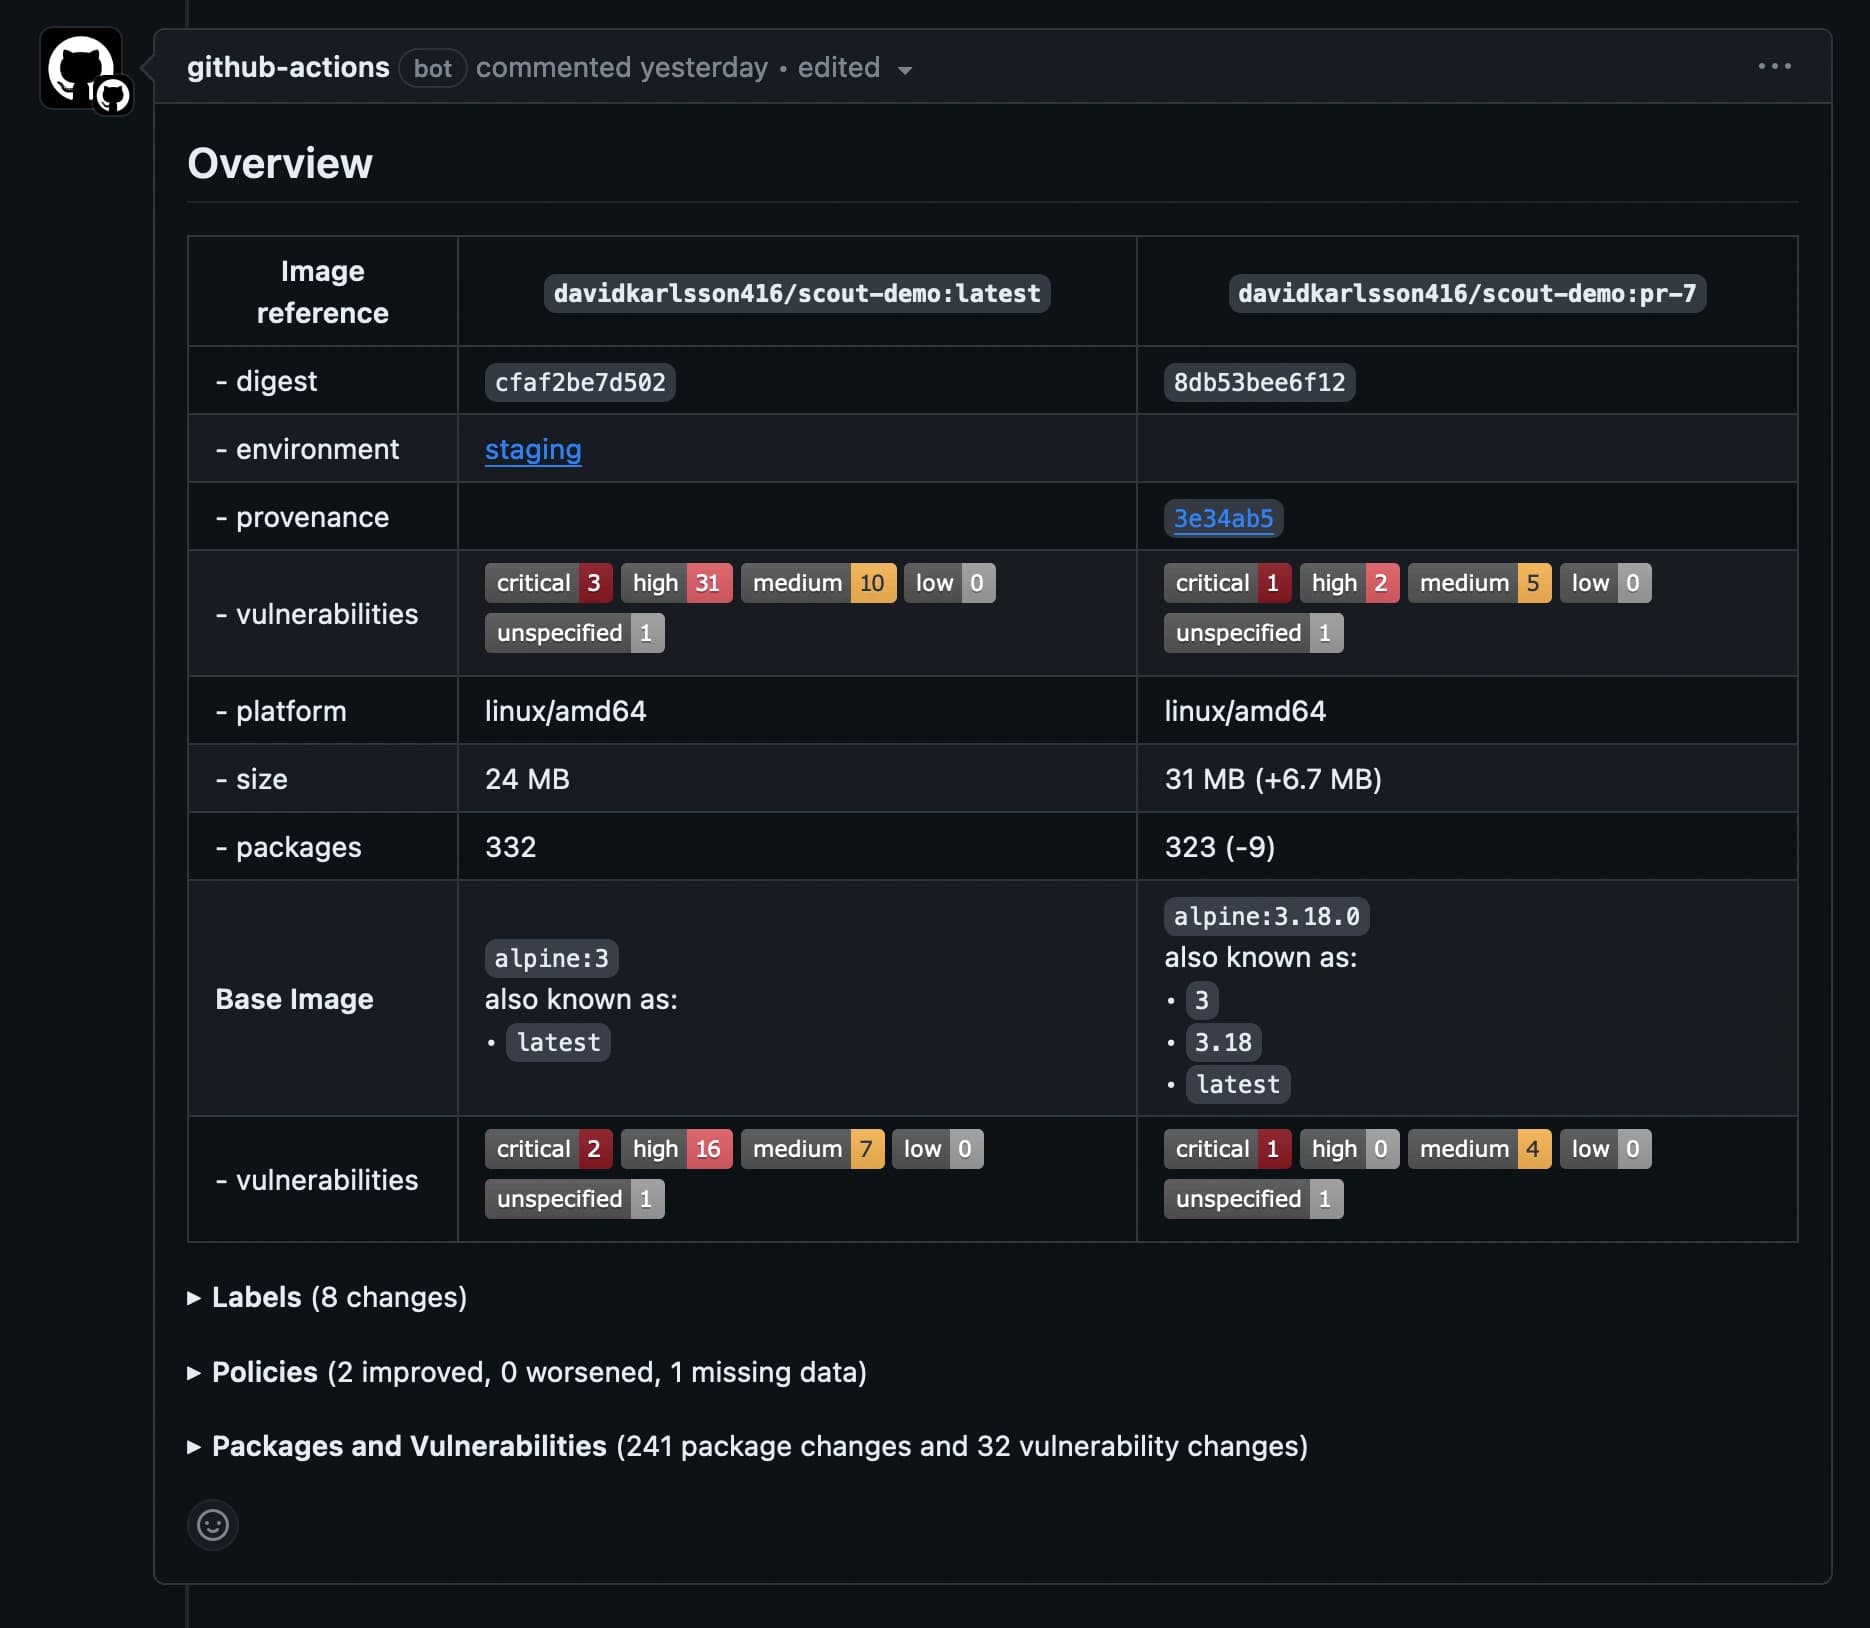
Task: Expand the Policies section
Action: (527, 1372)
